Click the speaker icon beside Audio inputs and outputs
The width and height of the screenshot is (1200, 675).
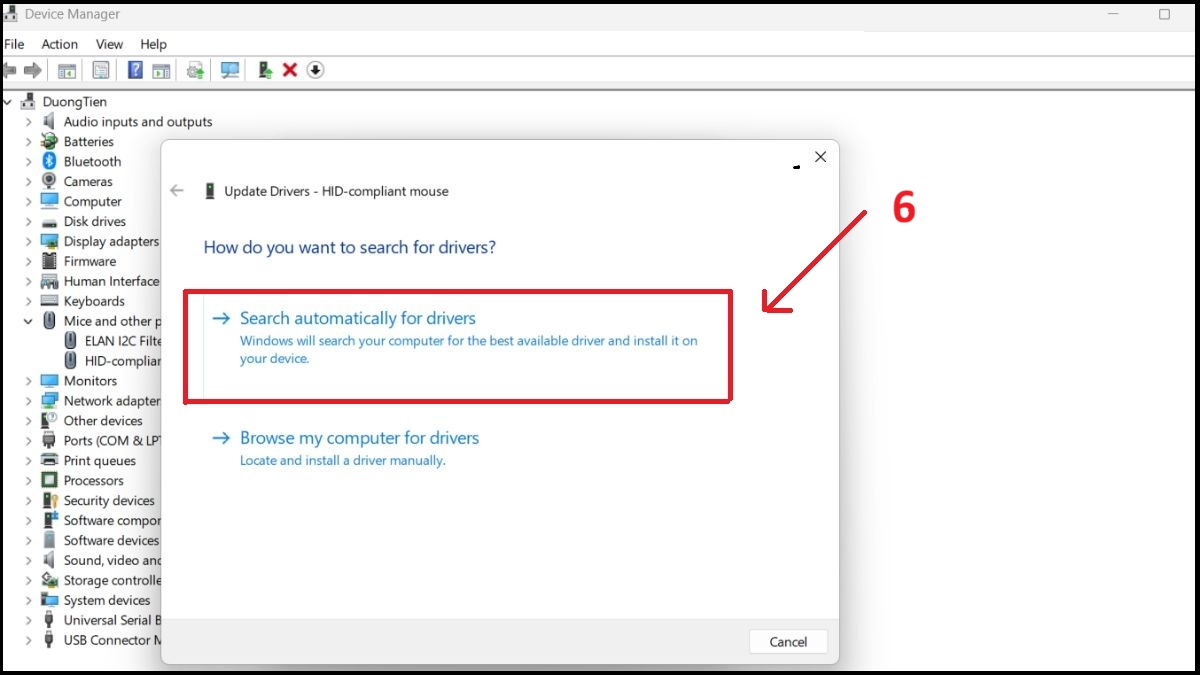point(49,122)
